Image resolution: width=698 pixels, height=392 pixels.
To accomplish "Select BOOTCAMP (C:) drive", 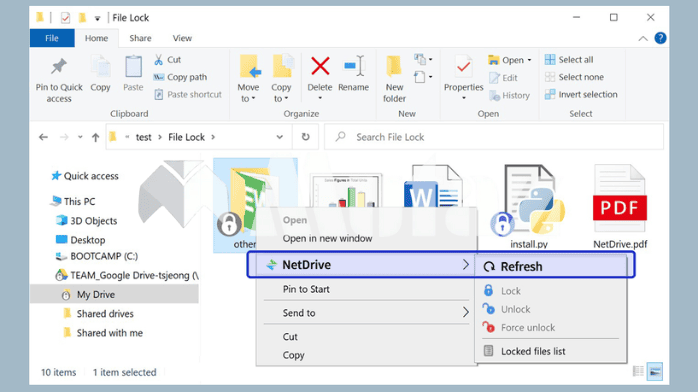I will (97, 256).
